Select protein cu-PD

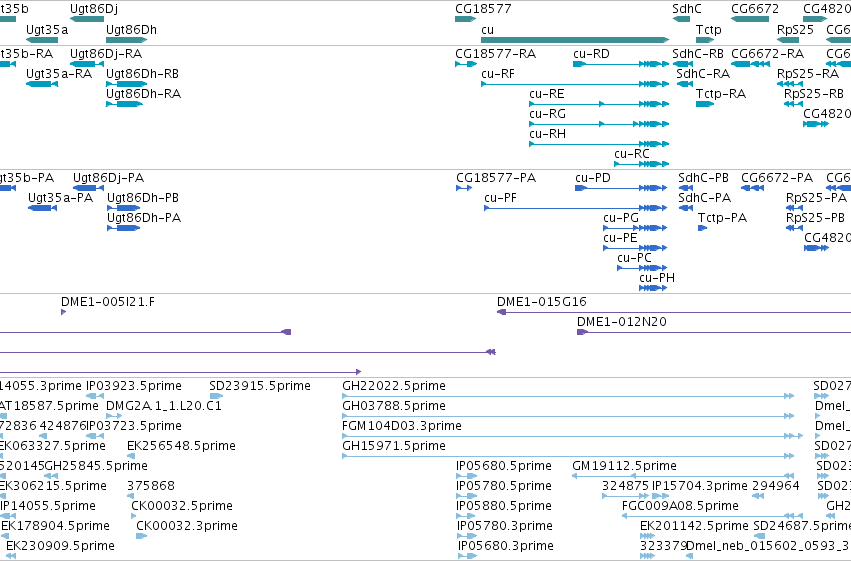[x=621, y=188]
